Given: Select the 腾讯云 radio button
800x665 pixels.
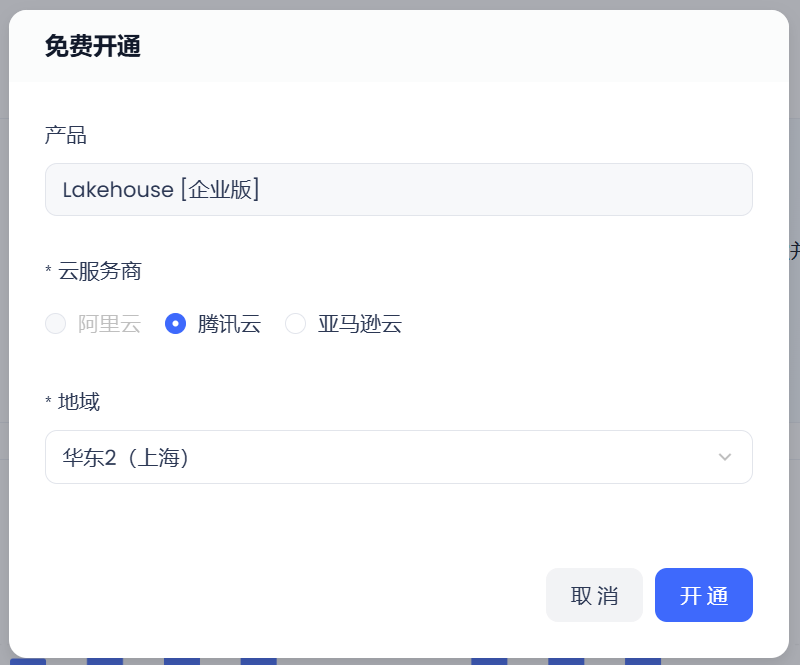Looking at the screenshot, I should pyautogui.click(x=175, y=324).
